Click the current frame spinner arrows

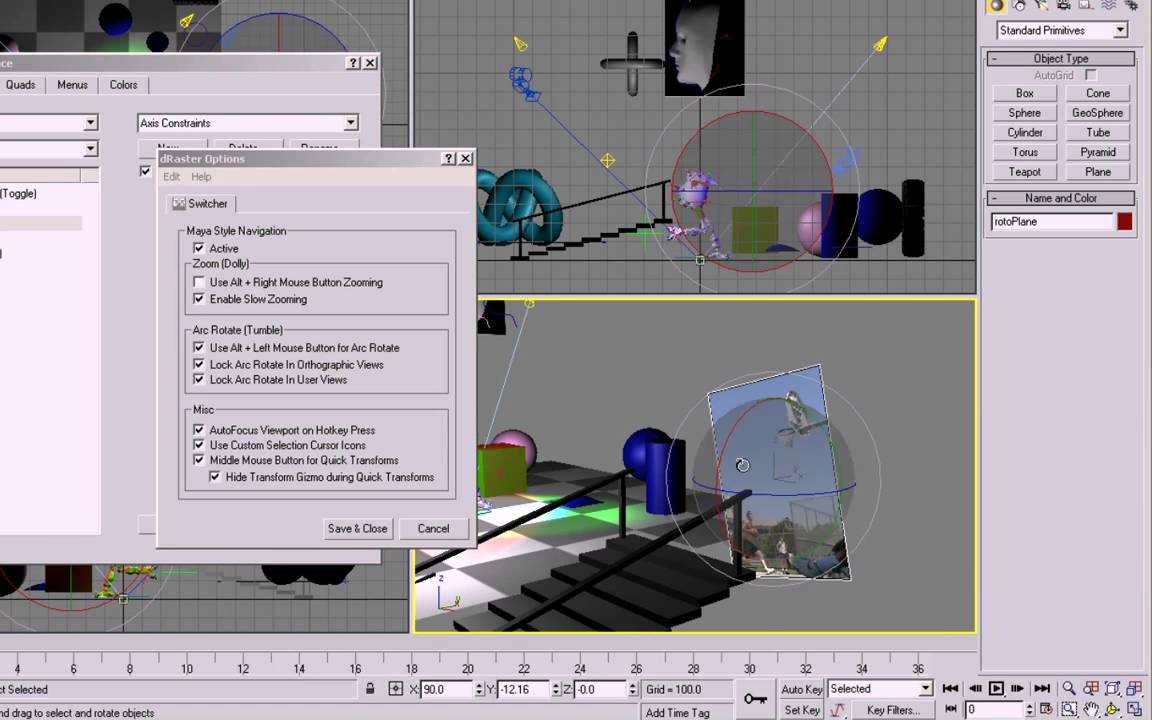(1029, 710)
